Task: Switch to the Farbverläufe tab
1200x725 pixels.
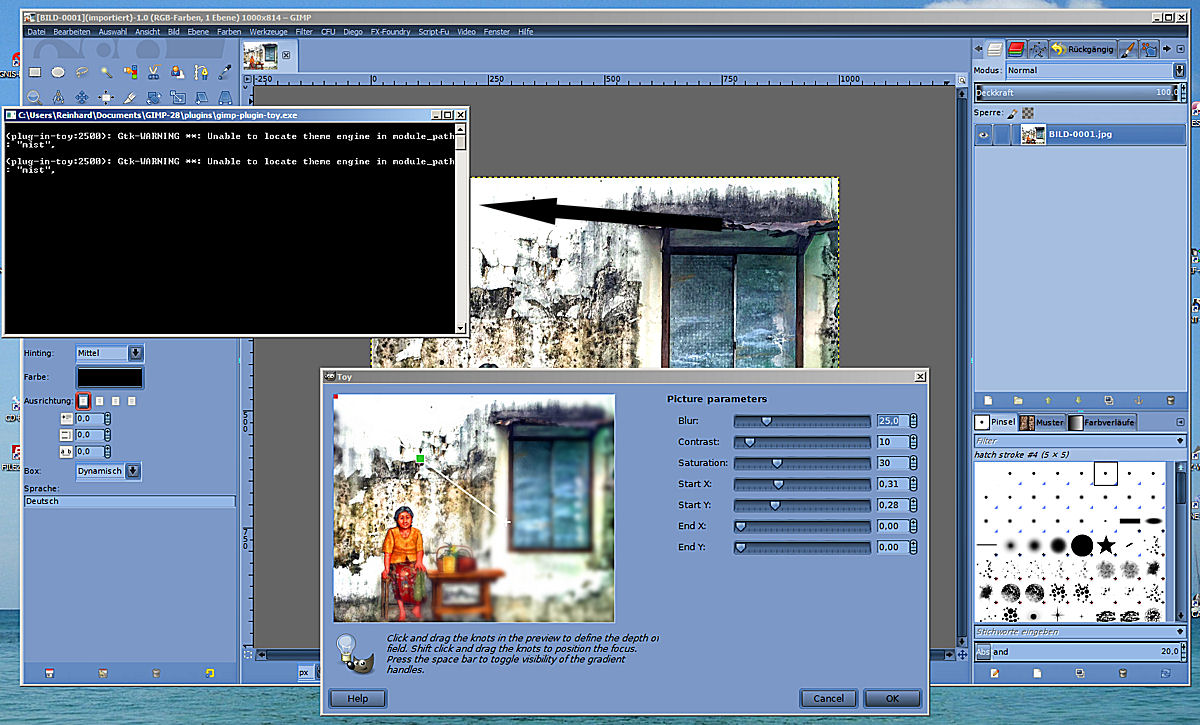Action: point(1102,422)
